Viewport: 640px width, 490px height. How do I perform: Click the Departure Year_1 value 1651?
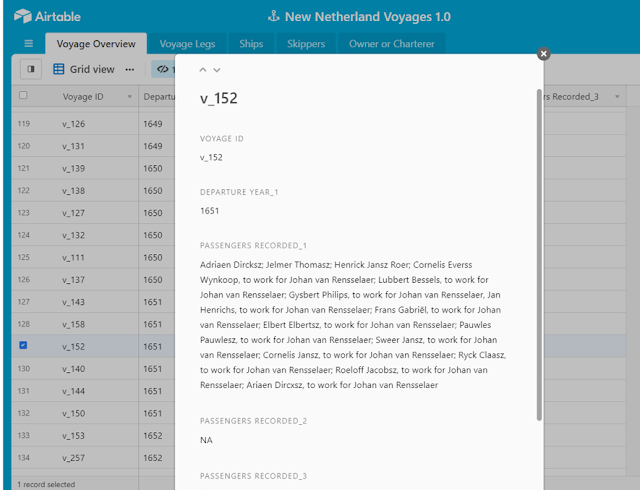pos(209,211)
